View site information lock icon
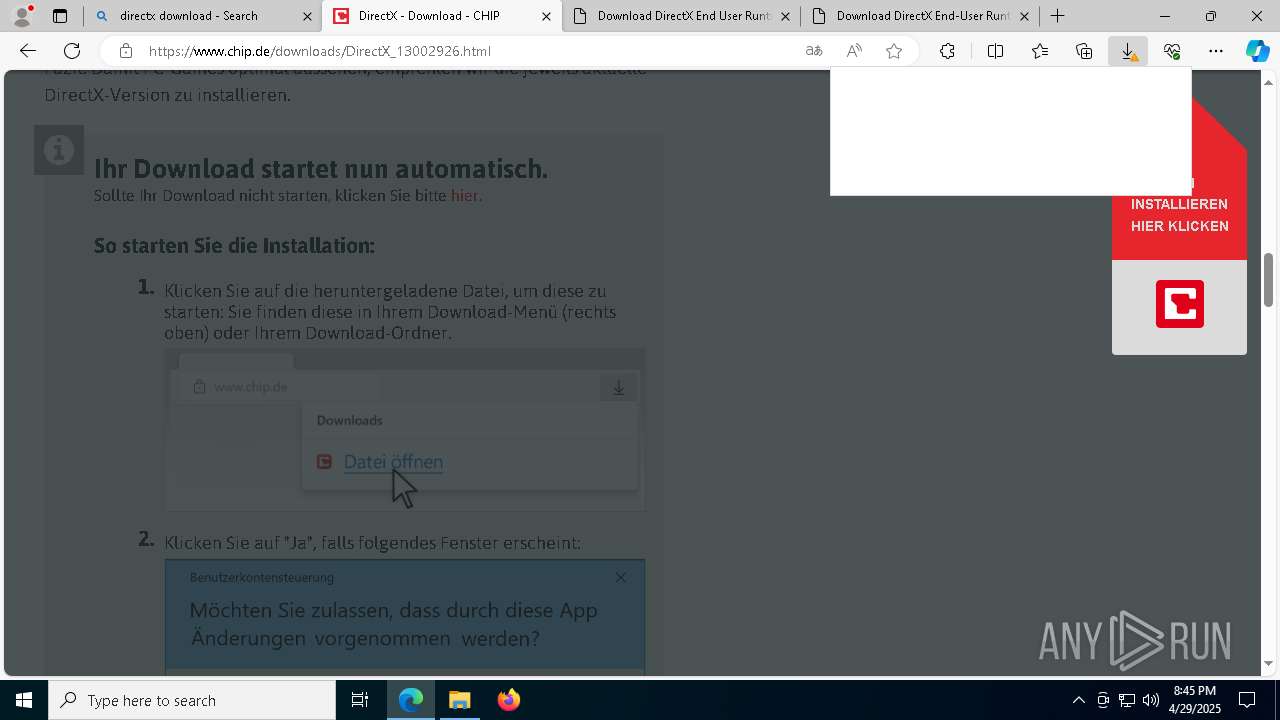 click(125, 51)
